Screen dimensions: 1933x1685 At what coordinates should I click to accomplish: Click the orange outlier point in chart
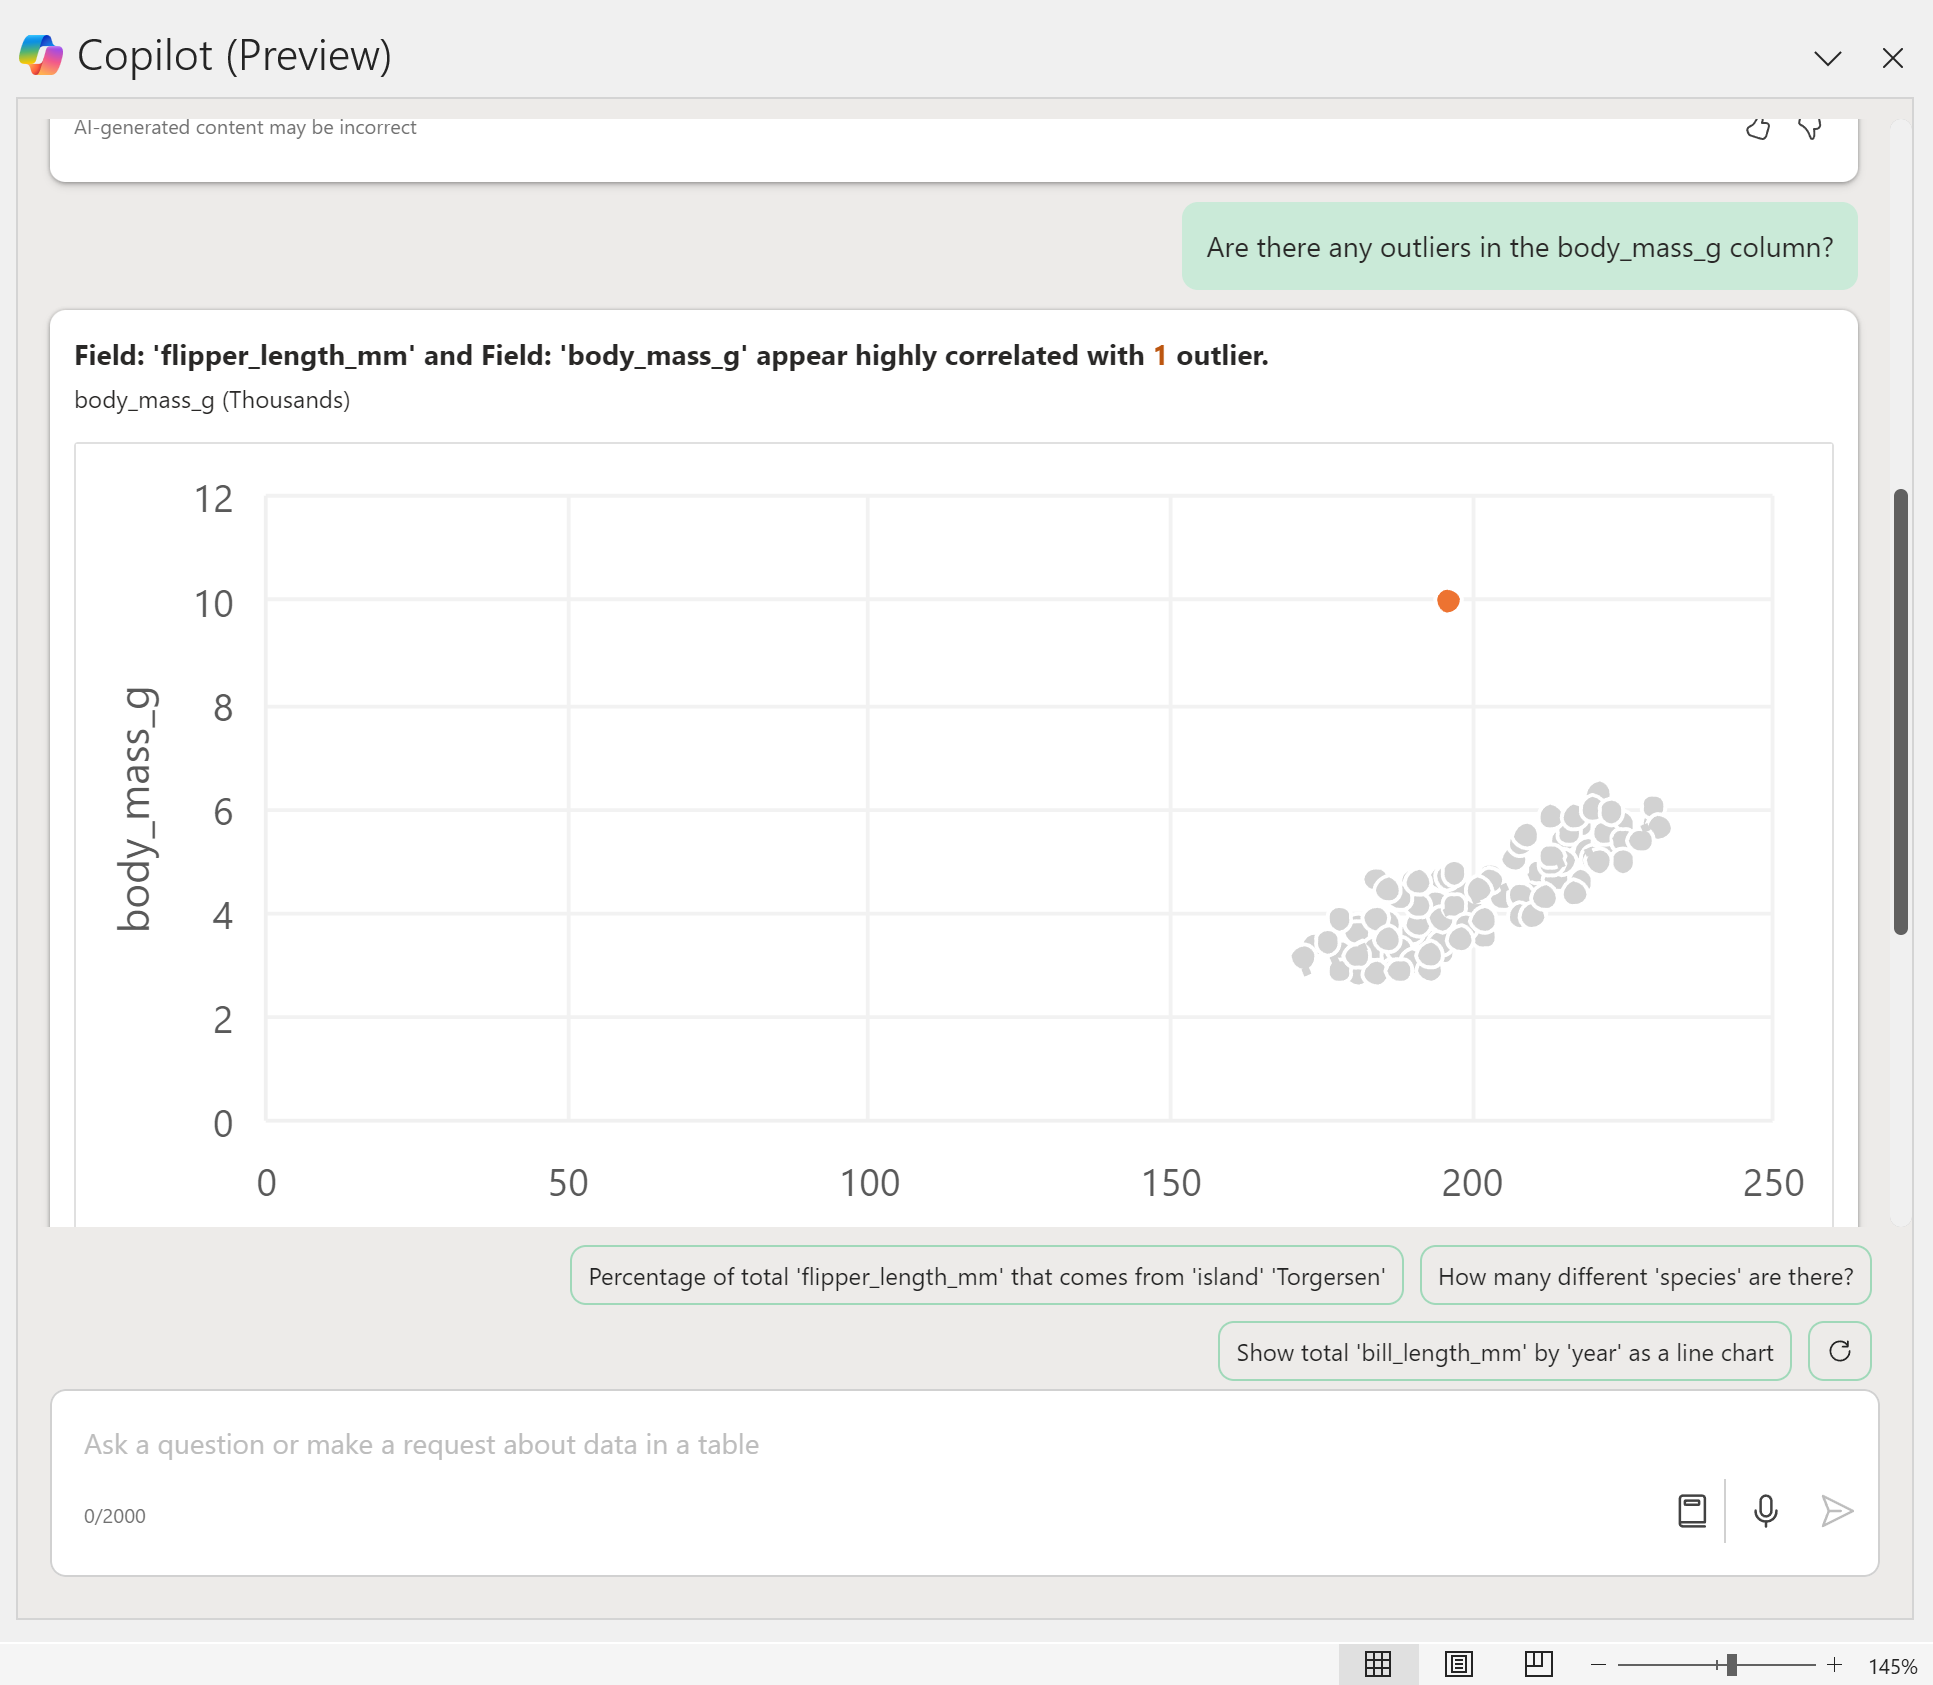pos(1447,601)
